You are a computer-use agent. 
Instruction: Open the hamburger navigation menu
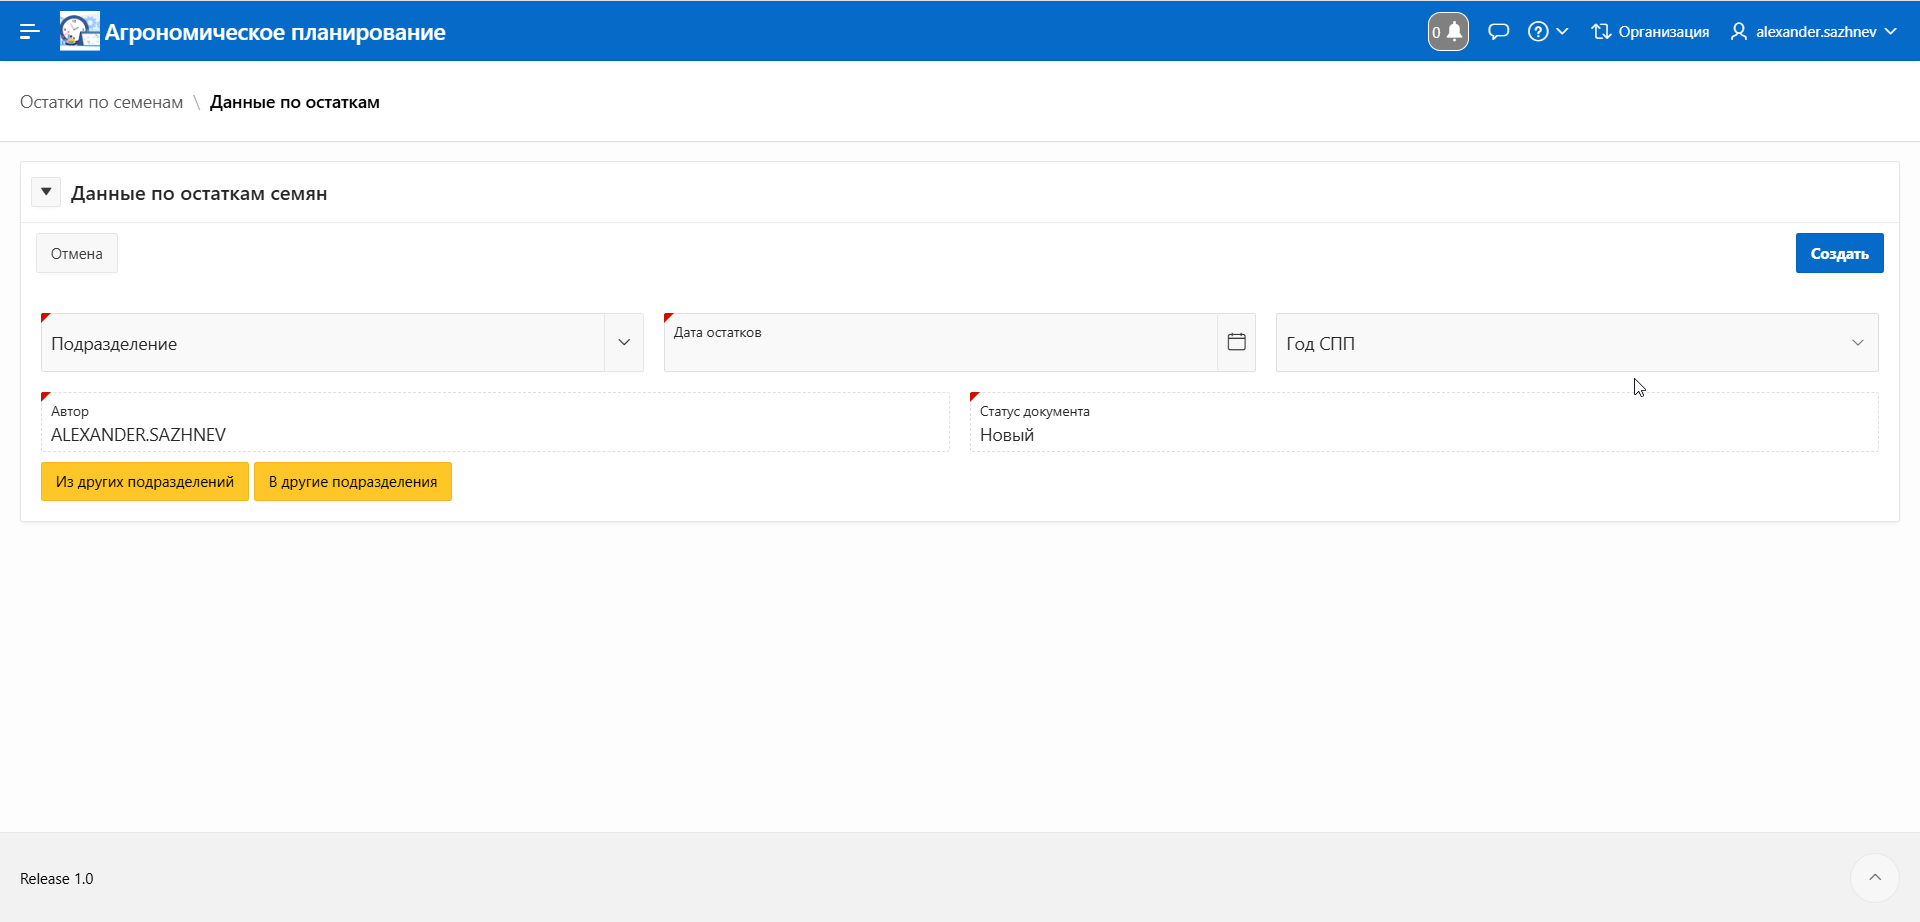point(30,32)
